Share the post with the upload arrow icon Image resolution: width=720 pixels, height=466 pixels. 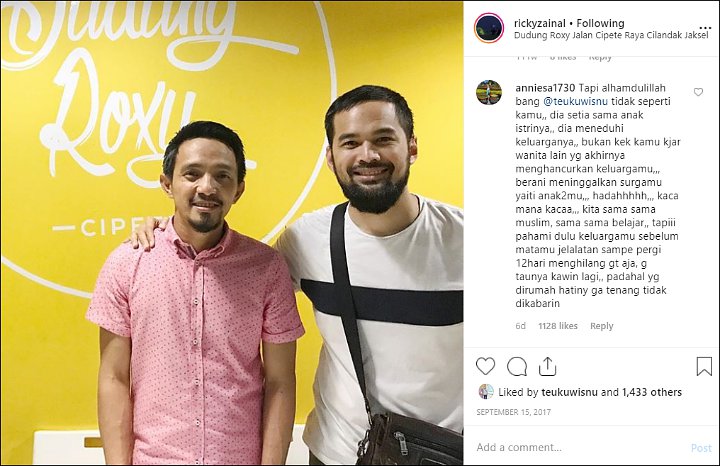pyautogui.click(x=547, y=366)
